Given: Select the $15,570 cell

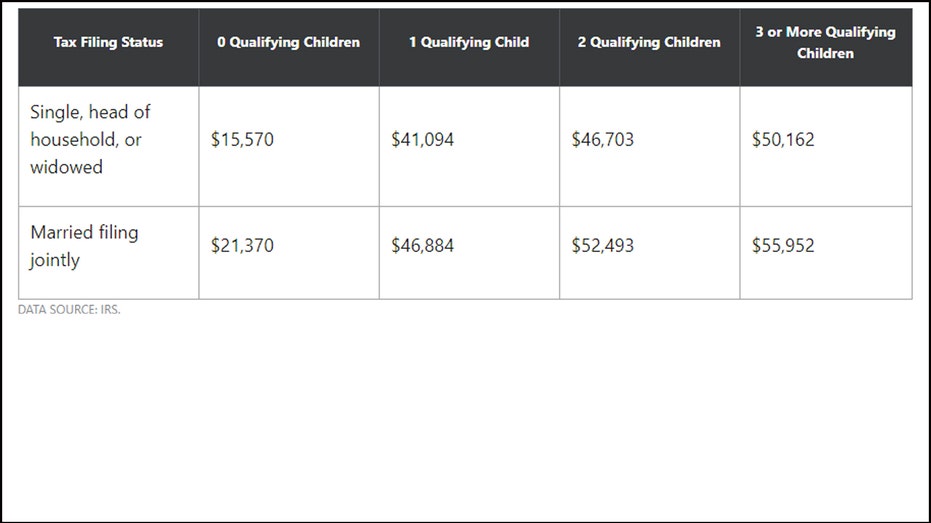Looking at the screenshot, I should pyautogui.click(x=242, y=140).
